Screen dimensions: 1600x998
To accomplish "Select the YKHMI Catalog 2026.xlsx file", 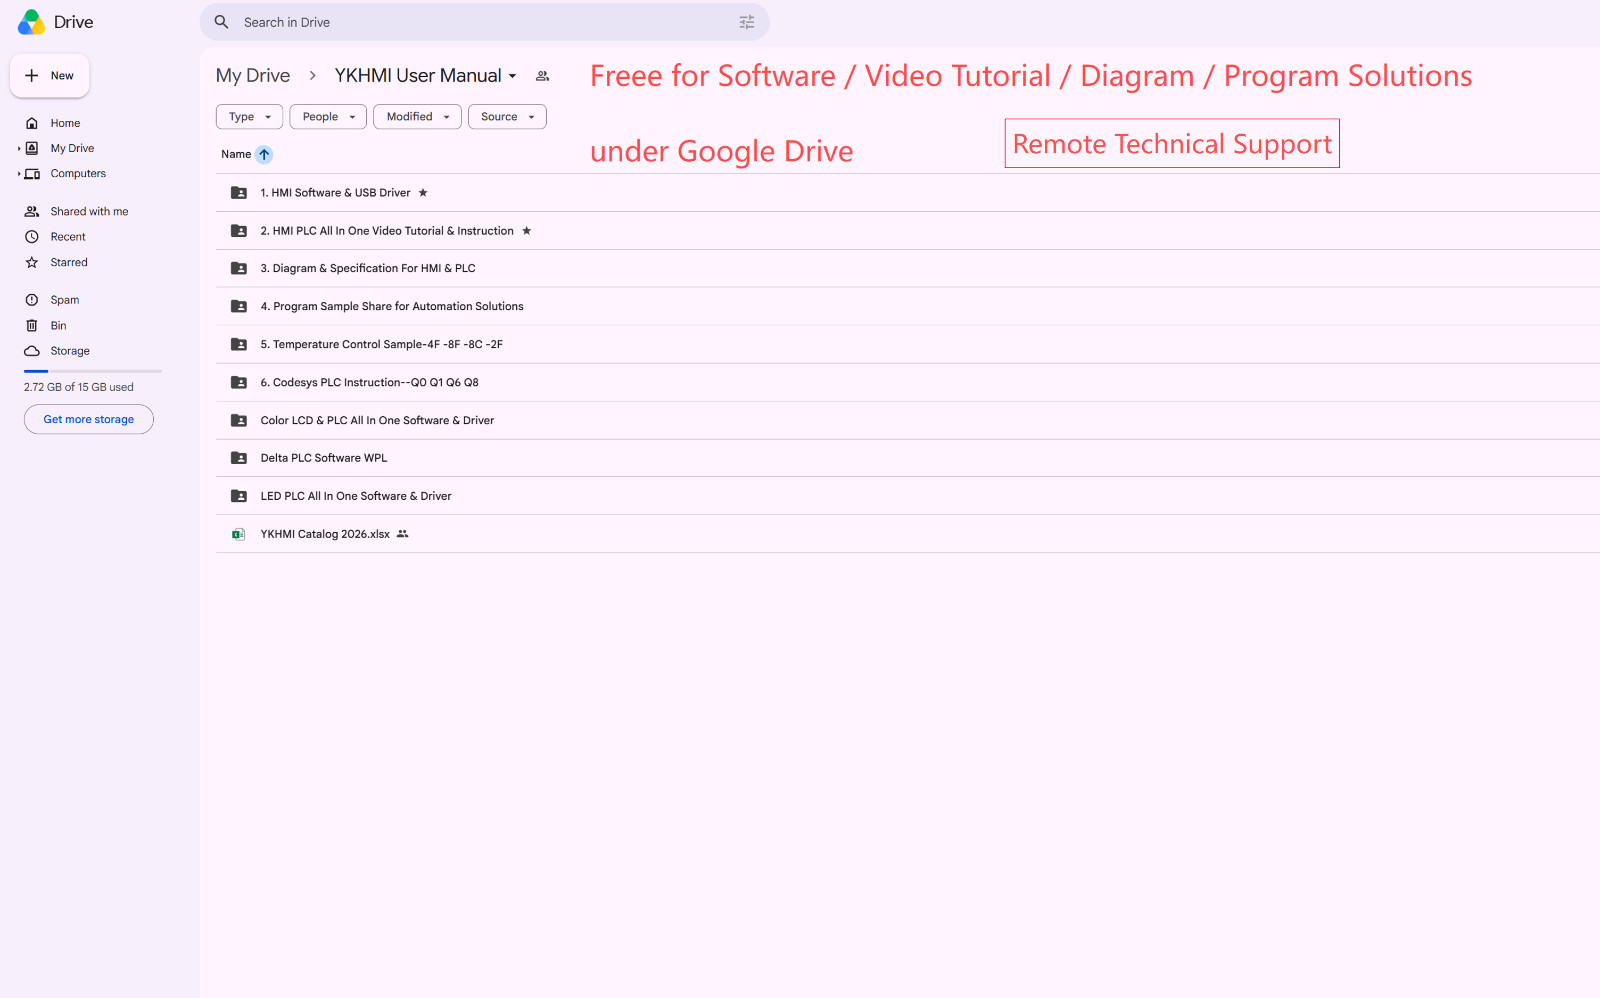I will pos(325,534).
